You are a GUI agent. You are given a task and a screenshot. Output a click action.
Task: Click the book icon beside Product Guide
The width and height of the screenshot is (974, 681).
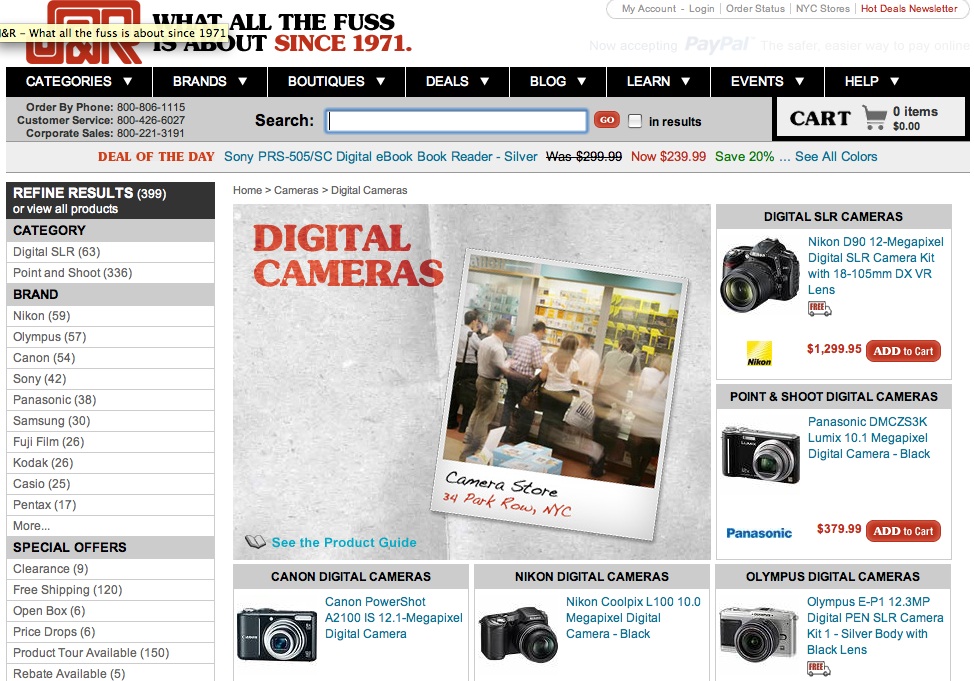click(255, 542)
